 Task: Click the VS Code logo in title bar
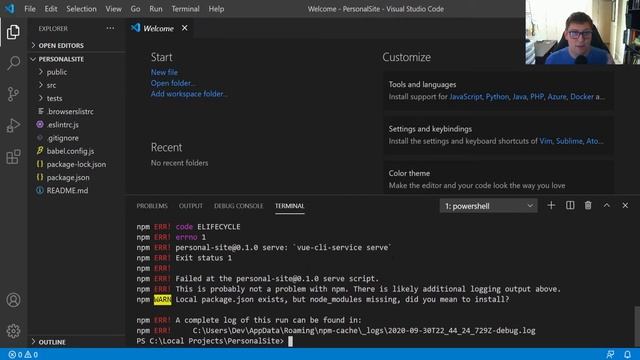tap(9, 8)
